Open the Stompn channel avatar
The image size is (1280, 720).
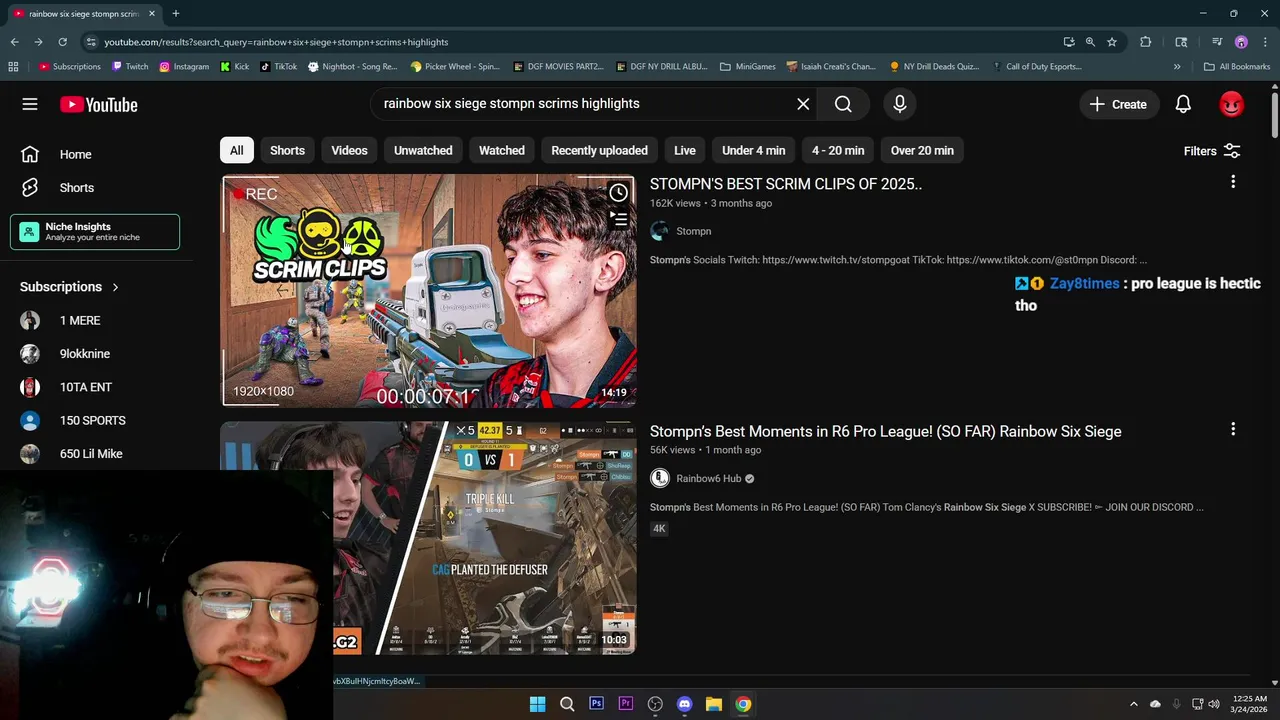tap(659, 231)
